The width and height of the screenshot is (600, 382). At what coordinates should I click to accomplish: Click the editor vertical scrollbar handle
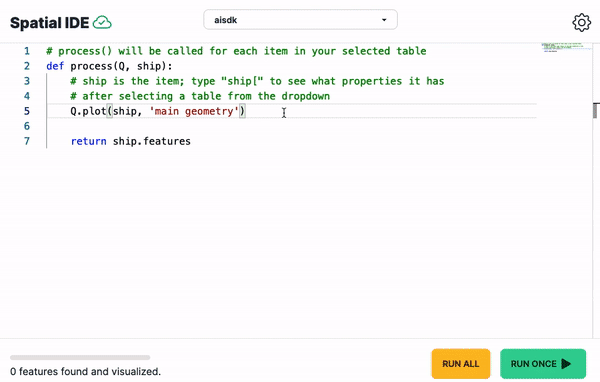596,111
